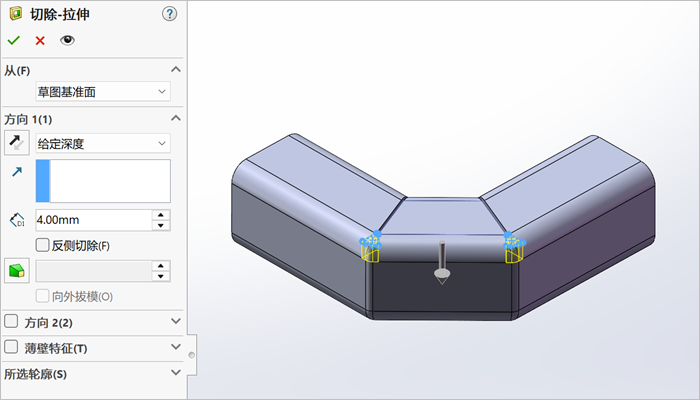Click the extrude direction arrow on the model

point(442,263)
